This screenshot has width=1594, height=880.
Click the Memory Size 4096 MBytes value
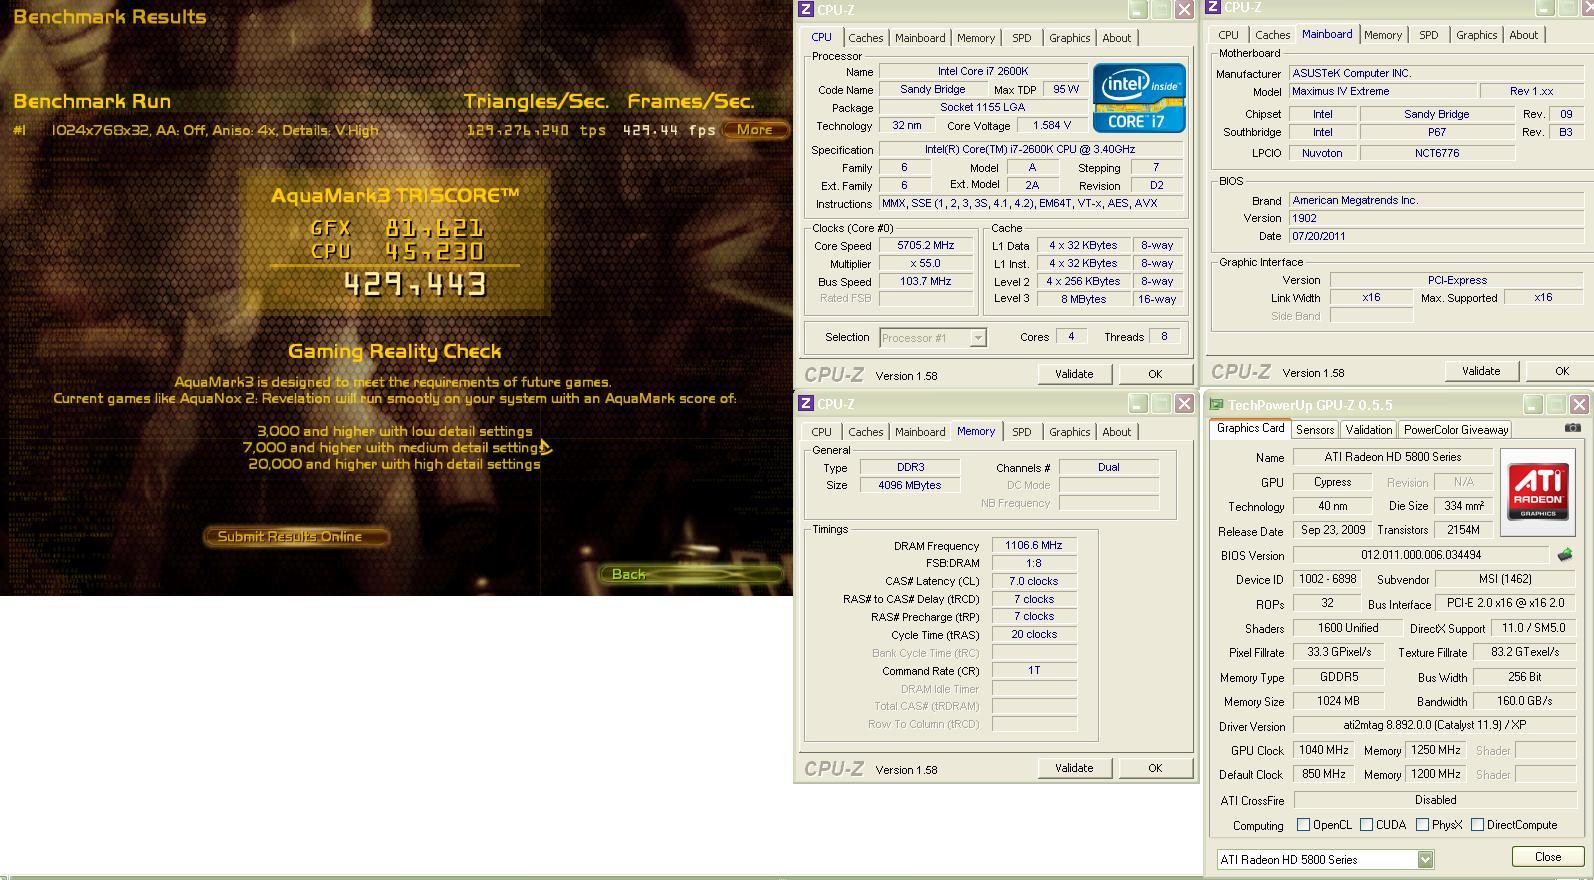point(909,485)
